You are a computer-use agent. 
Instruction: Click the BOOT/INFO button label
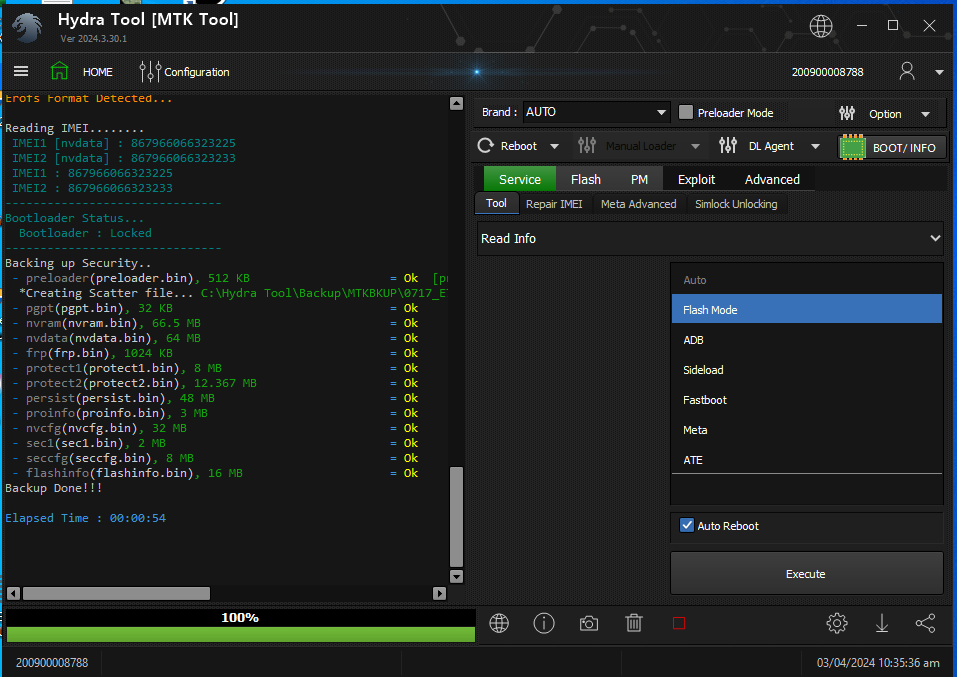tap(904, 148)
